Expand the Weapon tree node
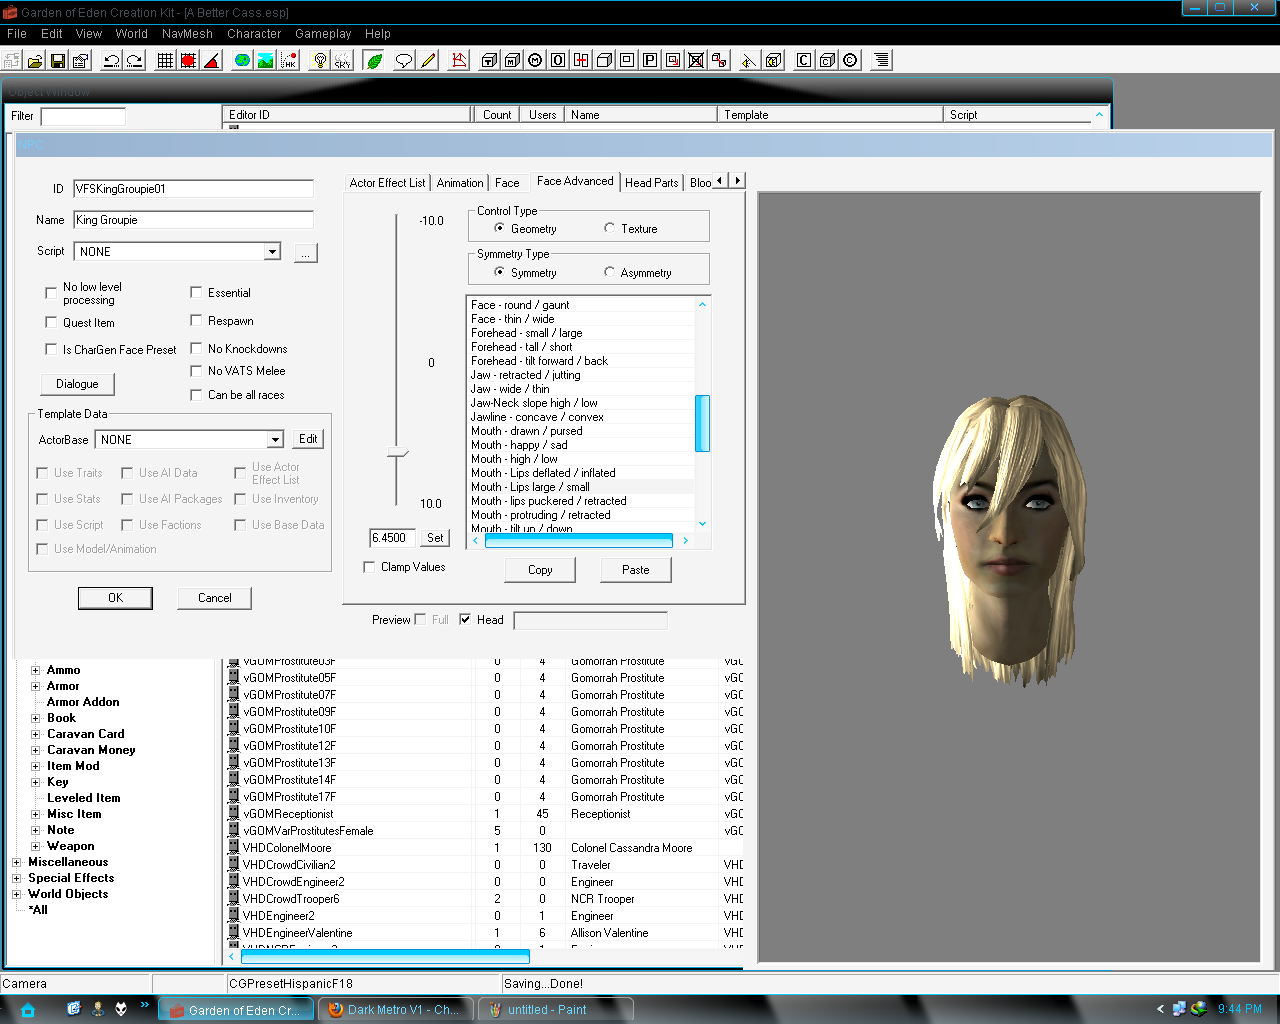The width and height of the screenshot is (1280, 1024). click(x=36, y=847)
